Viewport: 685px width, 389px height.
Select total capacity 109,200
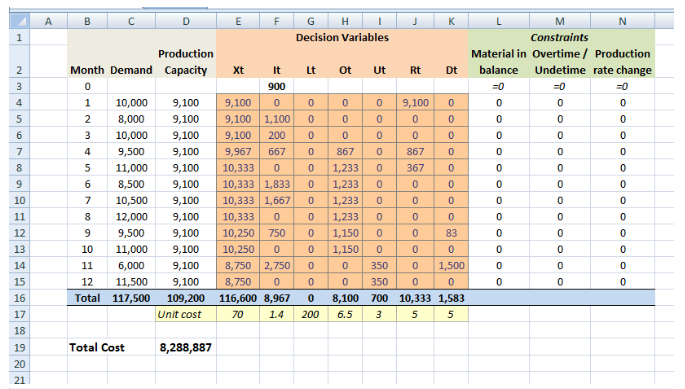(186, 298)
